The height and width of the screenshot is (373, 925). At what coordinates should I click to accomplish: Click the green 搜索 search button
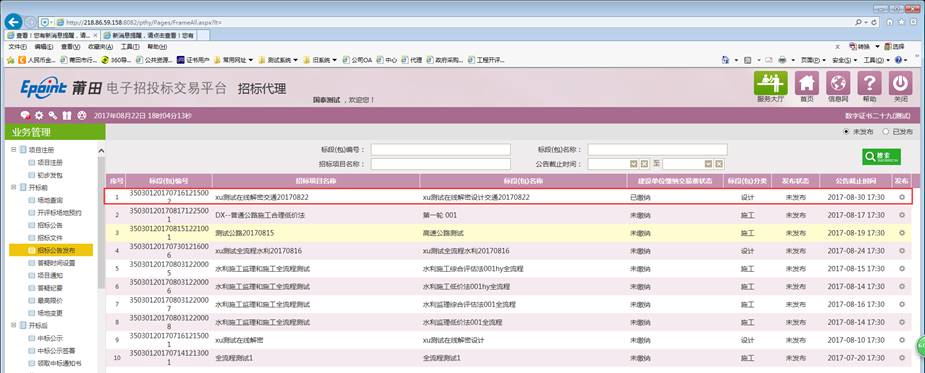point(881,156)
